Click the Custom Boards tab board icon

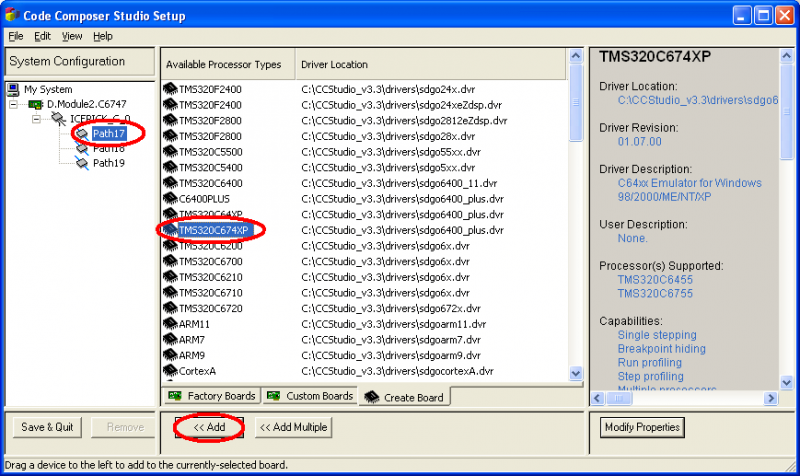click(273, 396)
